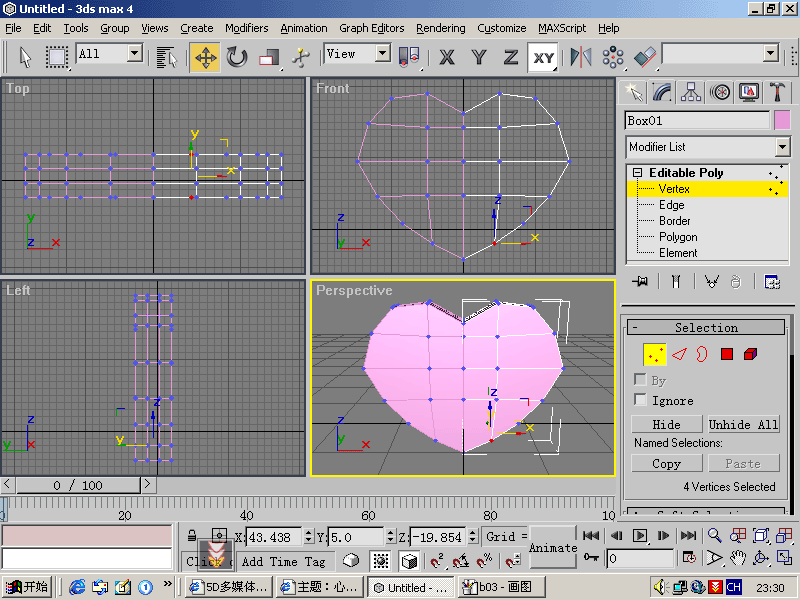Open the Utilities hammer panel tab
The width and height of the screenshot is (800, 600).
click(777, 92)
